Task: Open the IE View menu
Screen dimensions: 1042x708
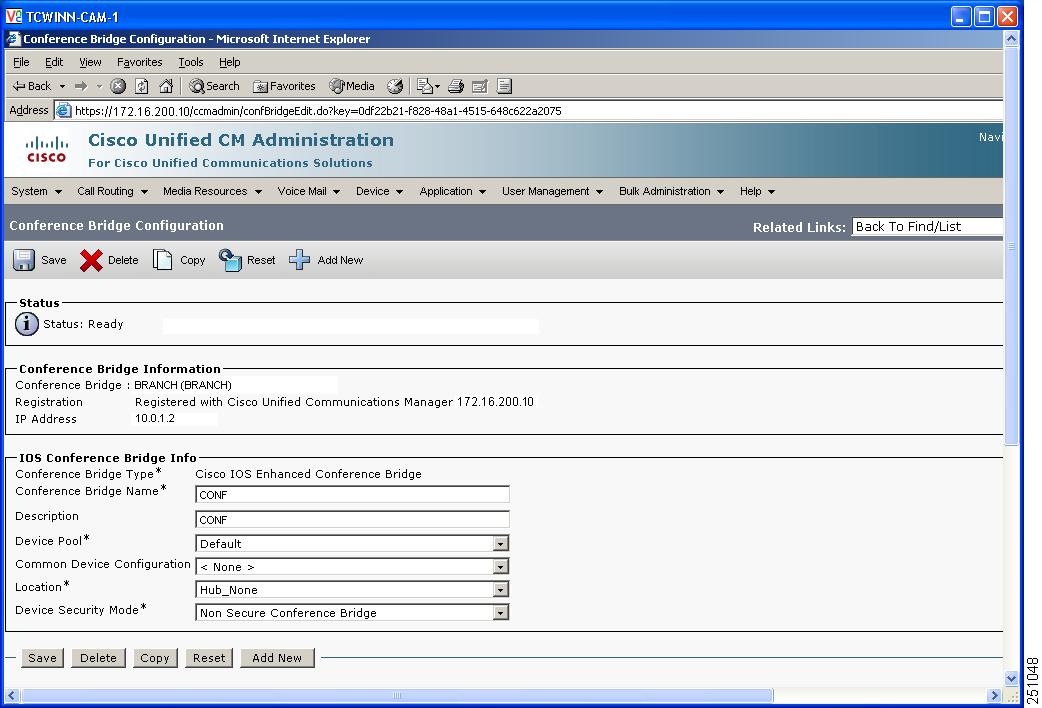Action: click(x=90, y=62)
